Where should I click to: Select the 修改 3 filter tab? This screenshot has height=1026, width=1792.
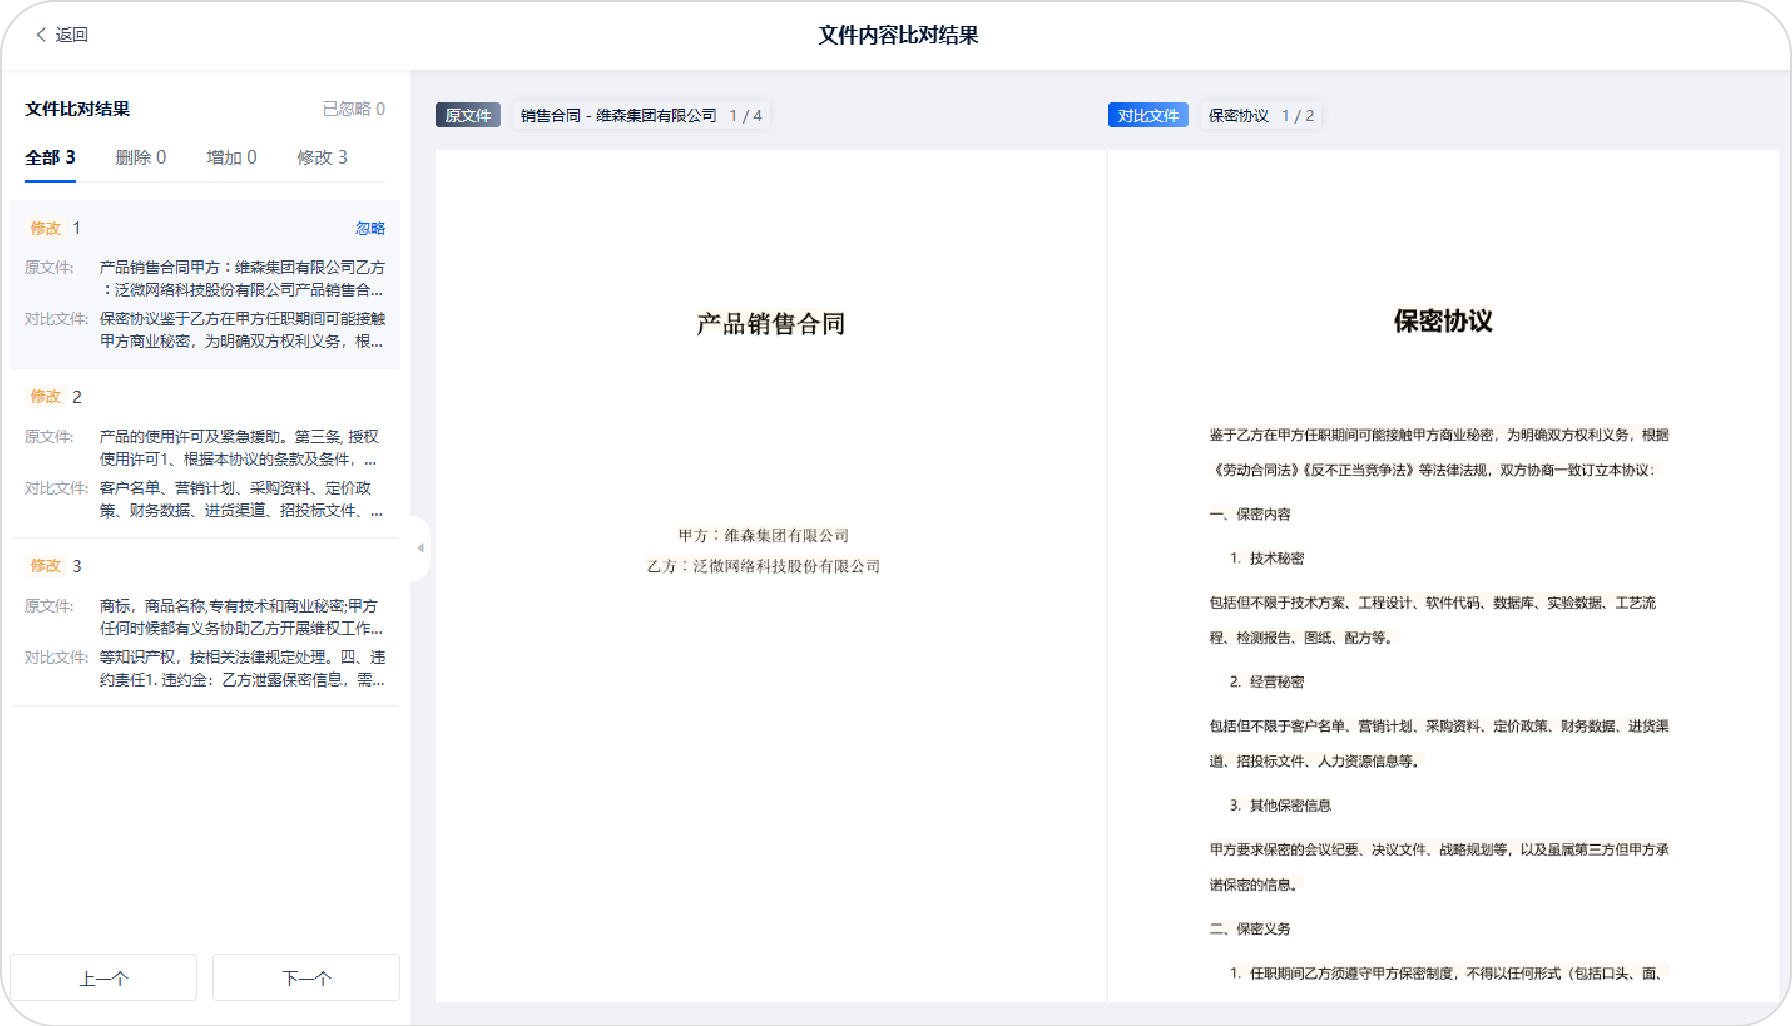(322, 158)
